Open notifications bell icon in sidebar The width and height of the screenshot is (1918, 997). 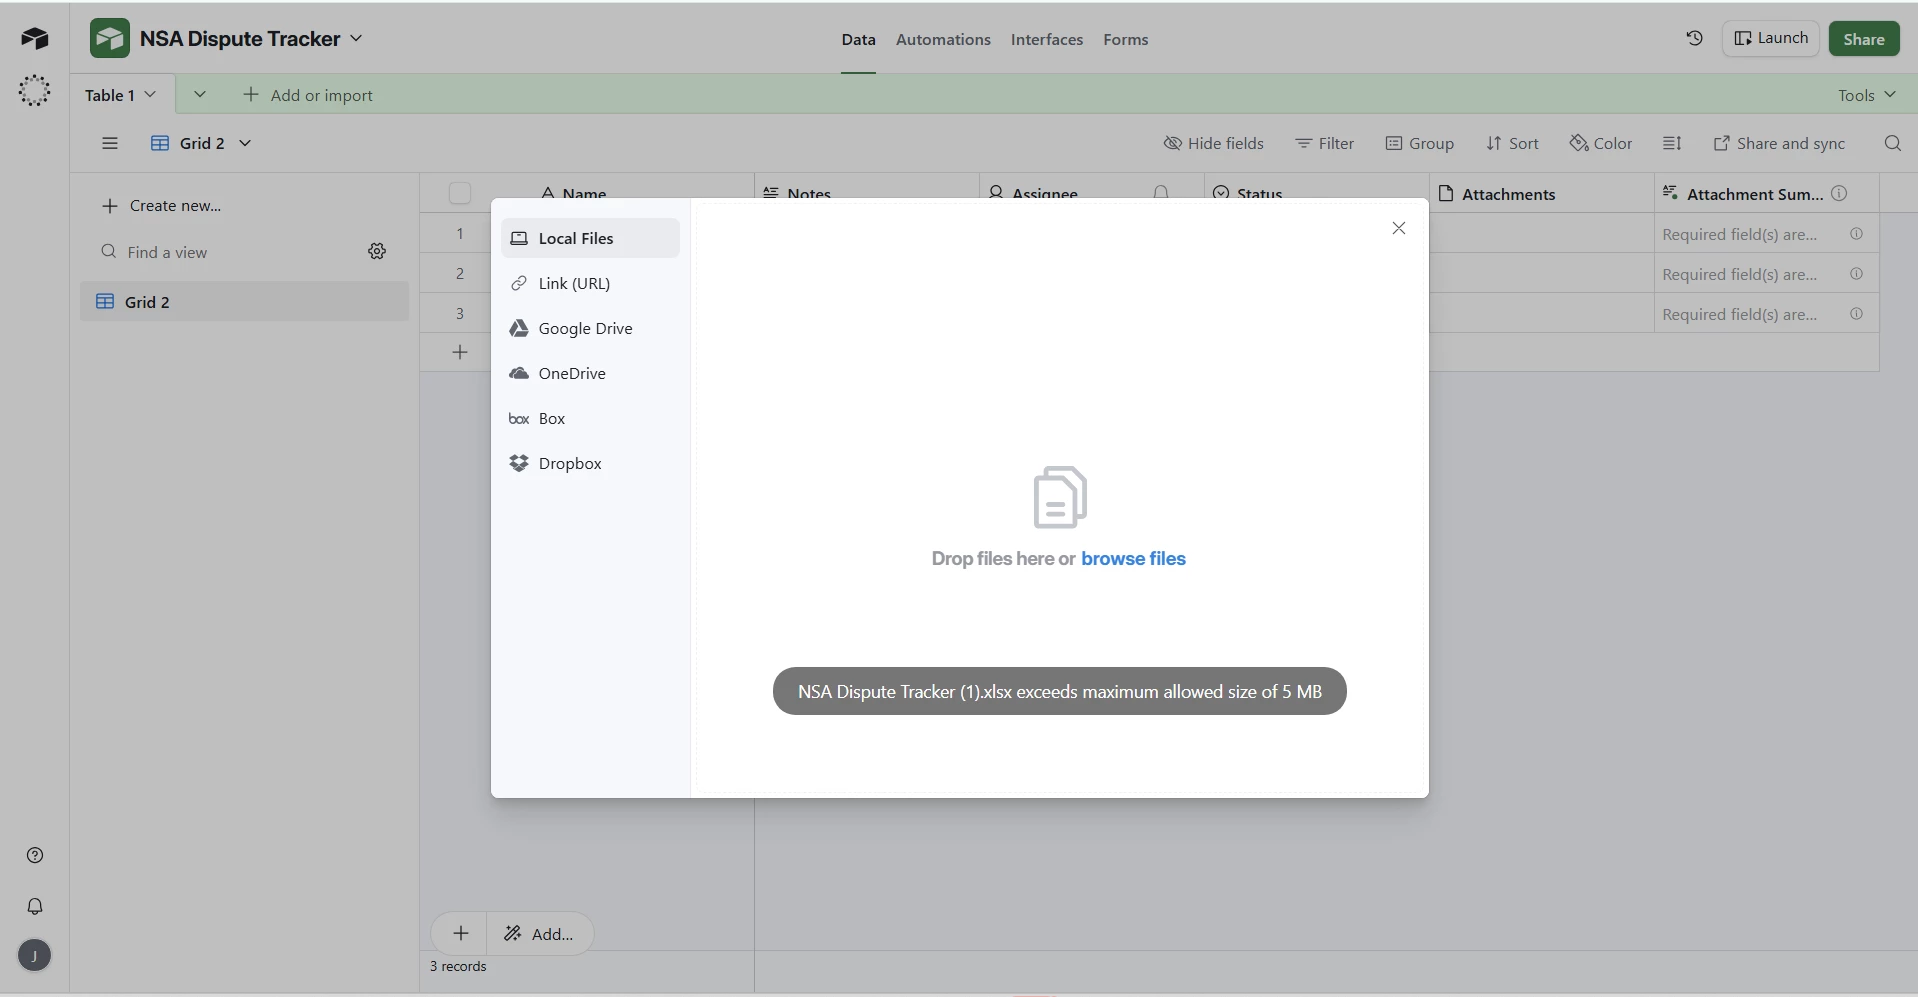35,906
